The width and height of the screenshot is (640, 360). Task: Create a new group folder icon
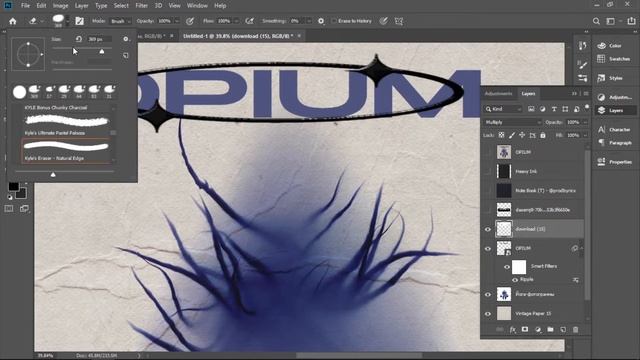(x=550, y=330)
